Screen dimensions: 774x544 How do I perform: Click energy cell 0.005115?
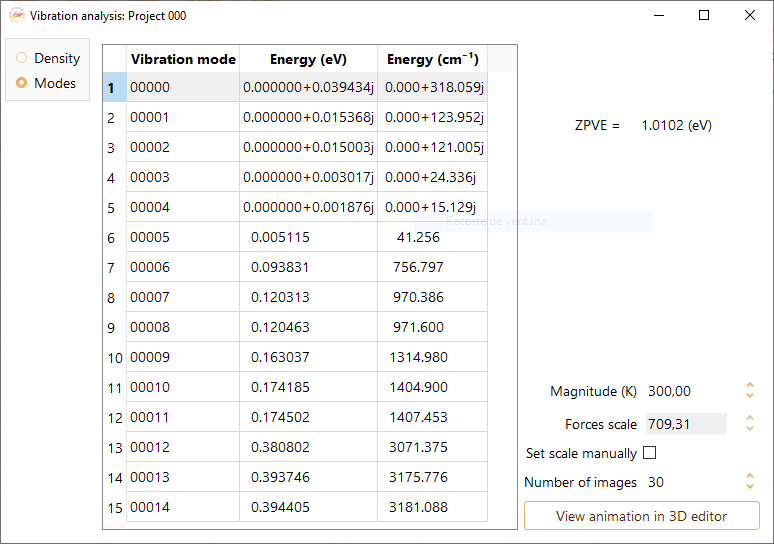click(309, 237)
